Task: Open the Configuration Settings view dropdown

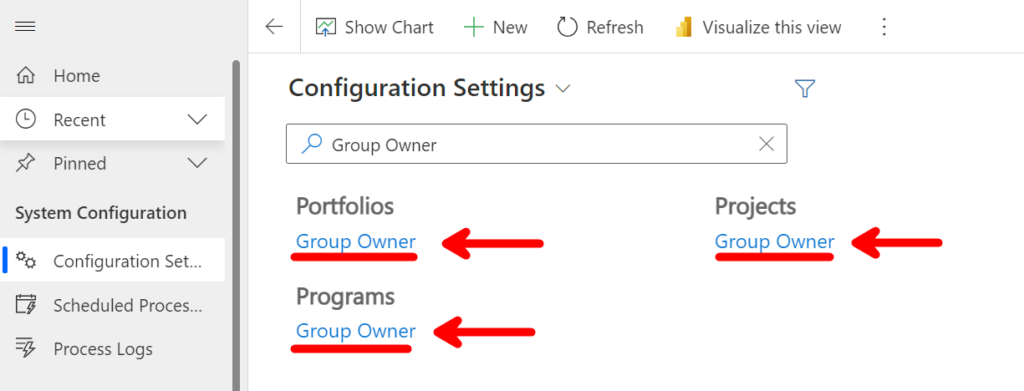Action: (x=563, y=88)
